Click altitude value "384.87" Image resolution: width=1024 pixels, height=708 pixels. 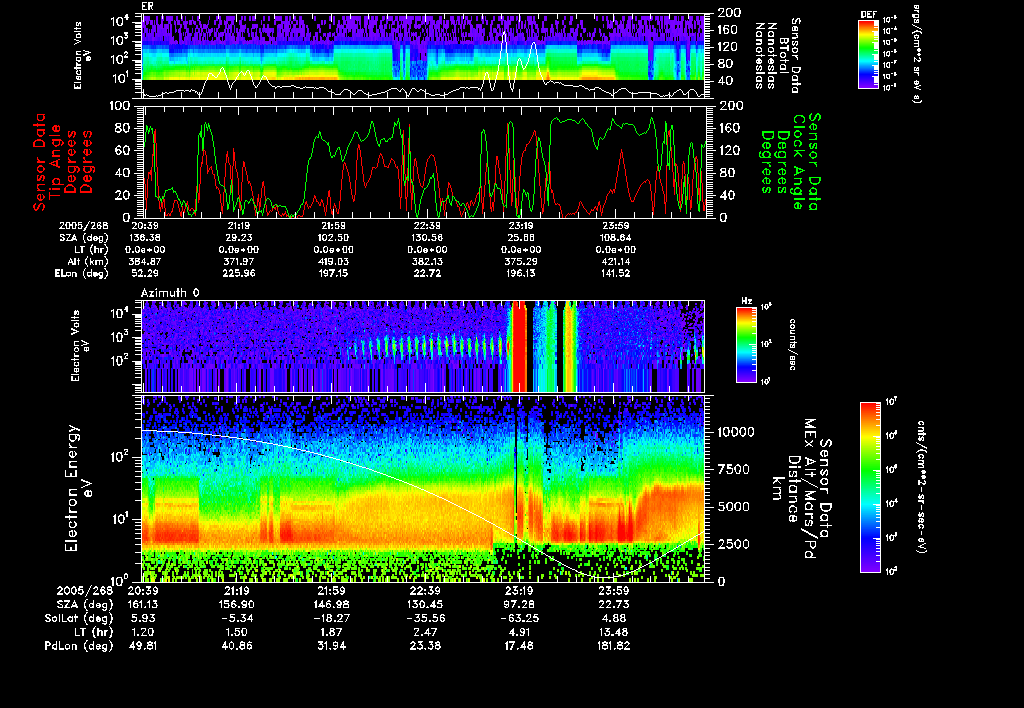pyautogui.click(x=145, y=262)
